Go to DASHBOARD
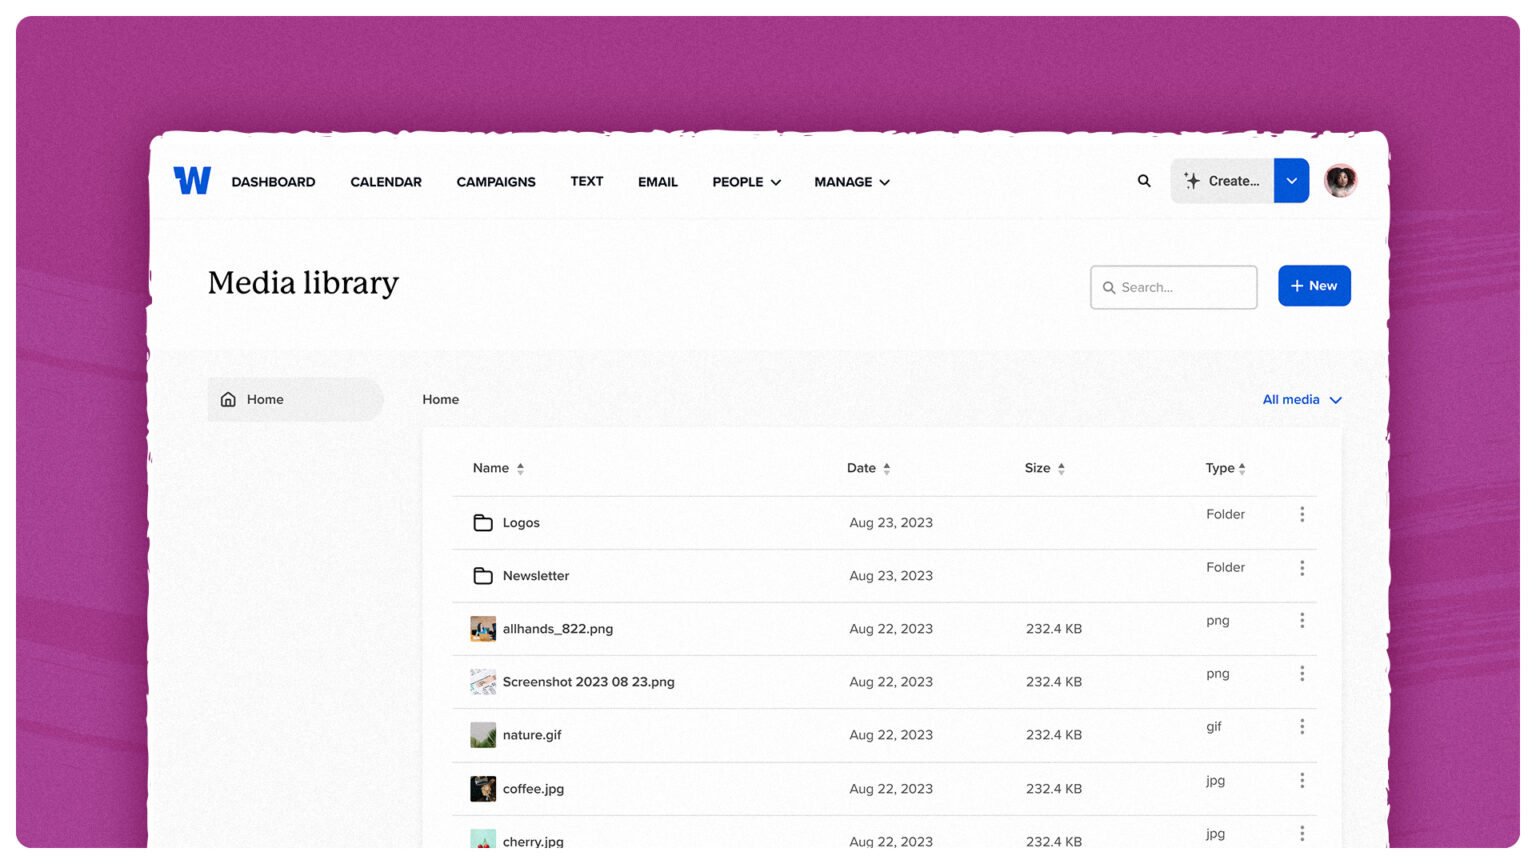 (x=273, y=182)
